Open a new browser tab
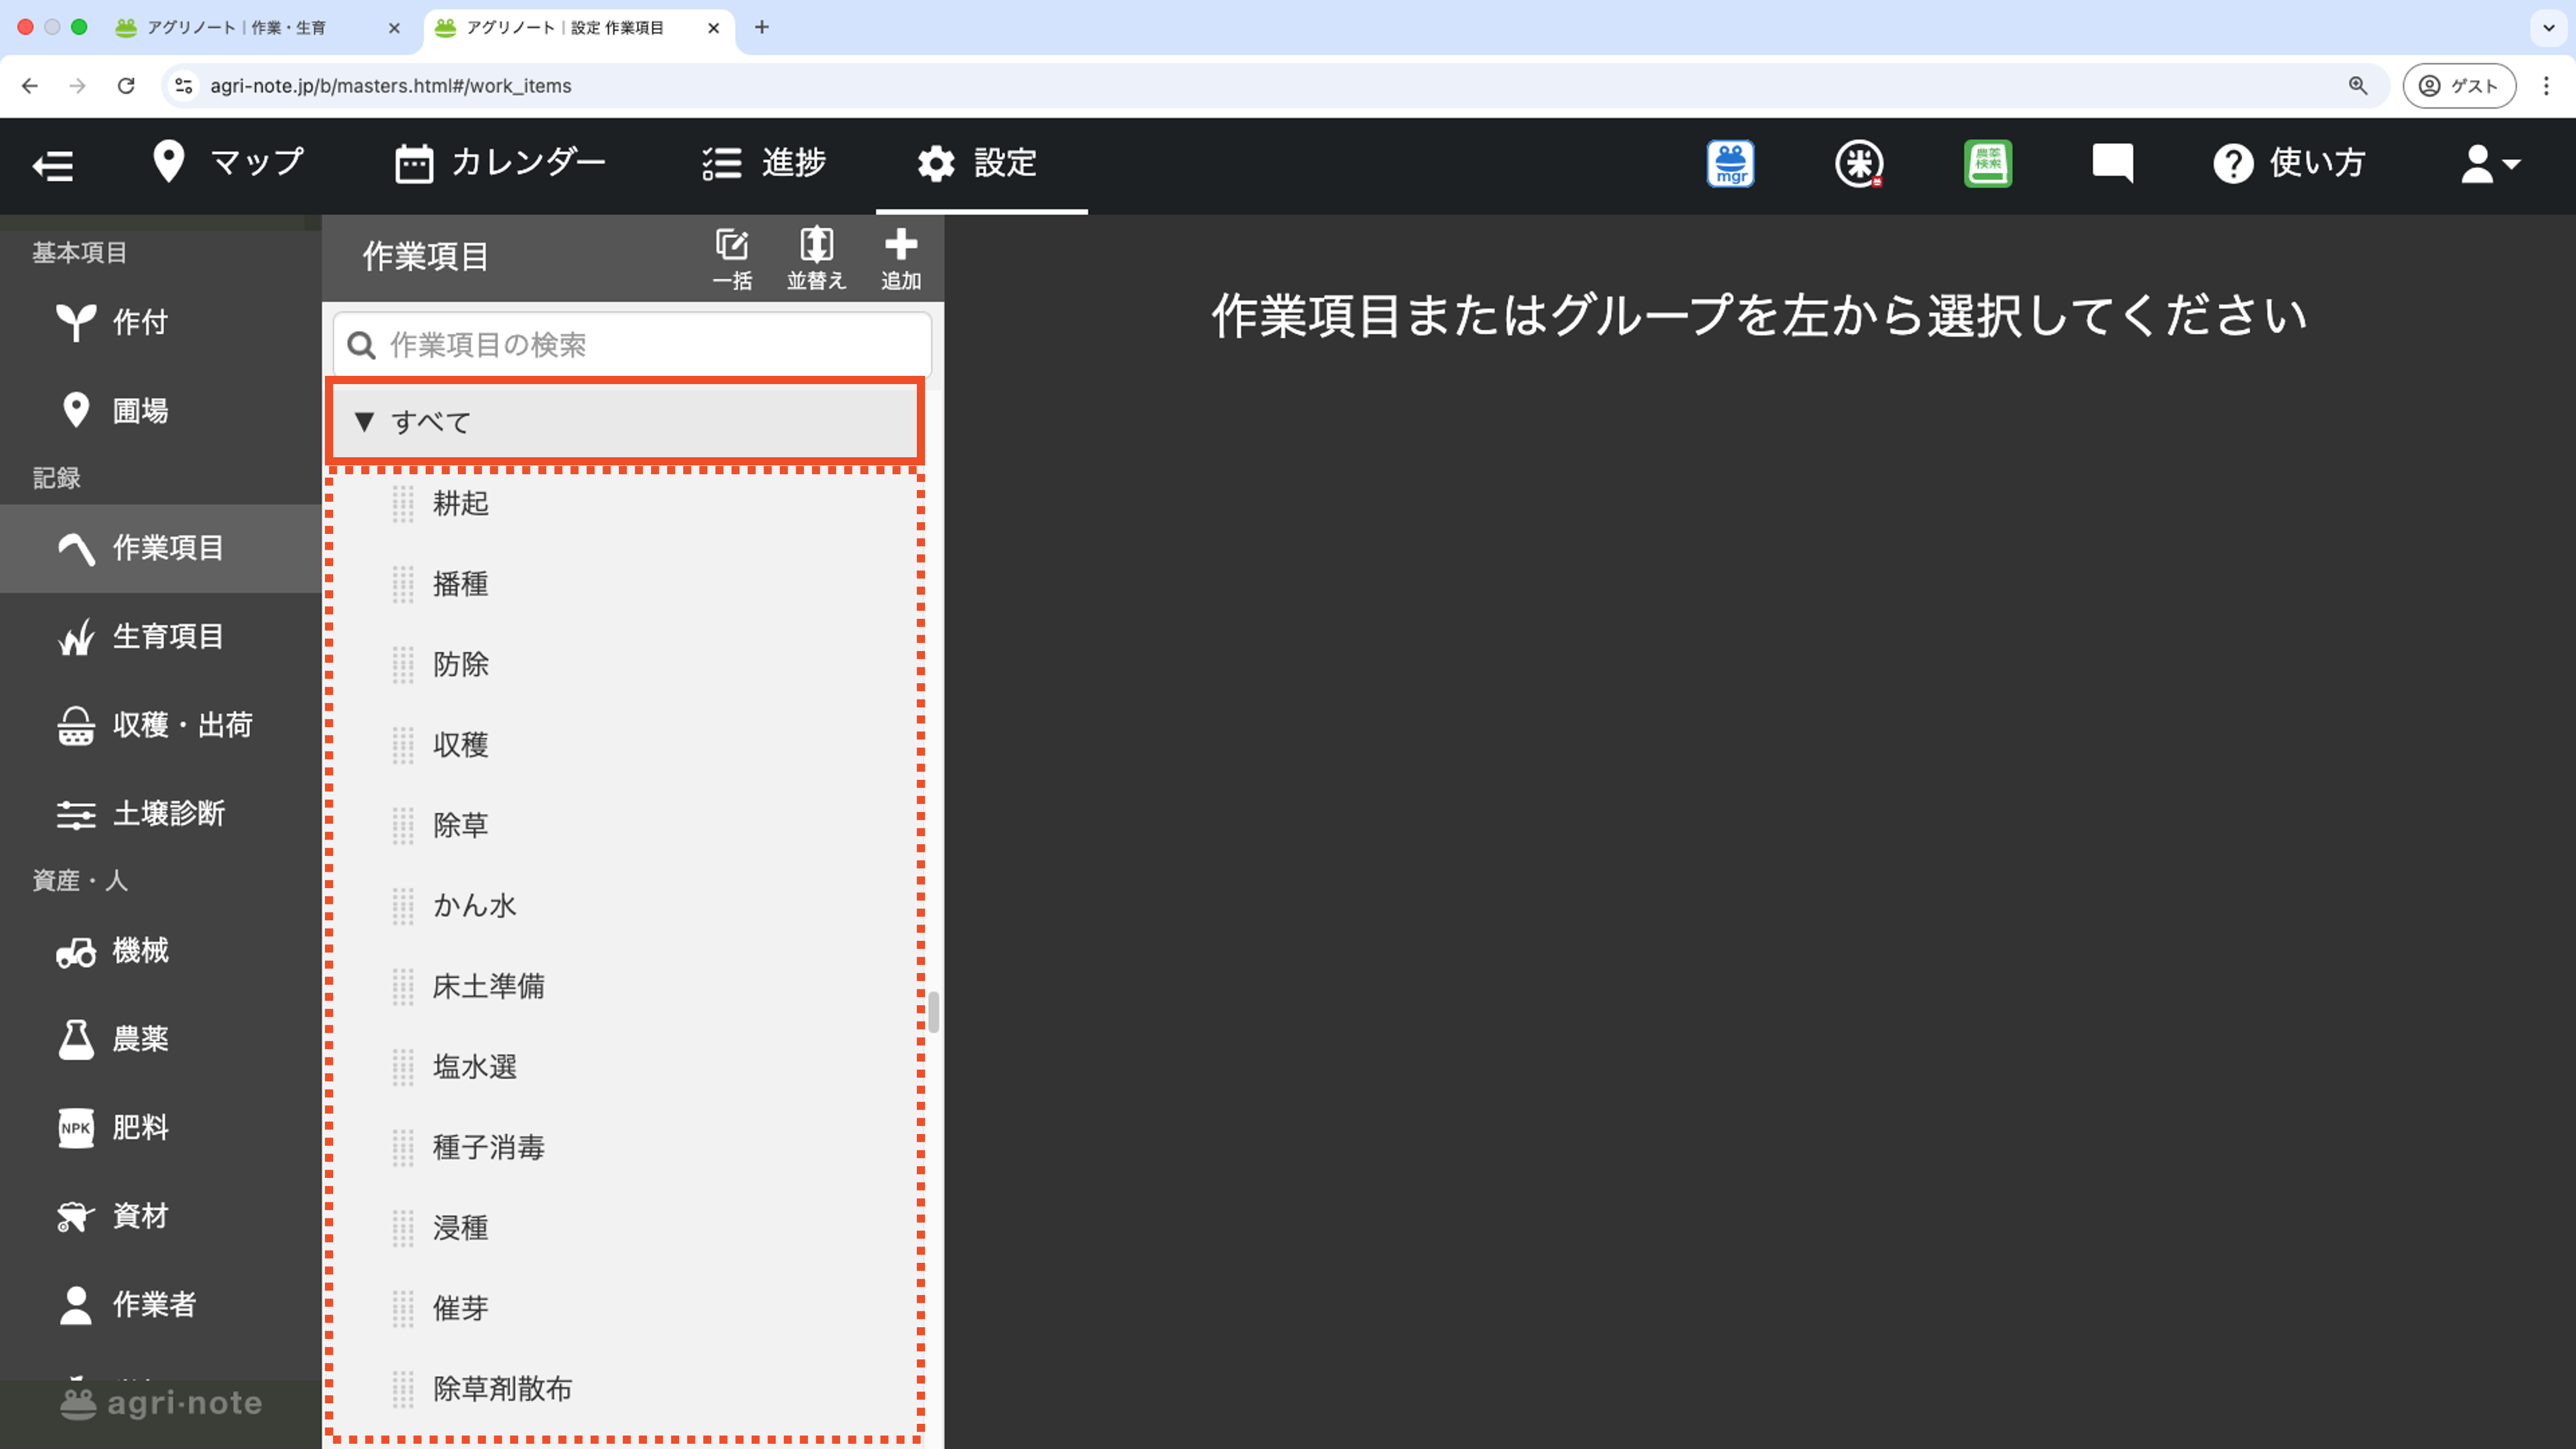2576x1449 pixels. pyautogui.click(x=762, y=28)
